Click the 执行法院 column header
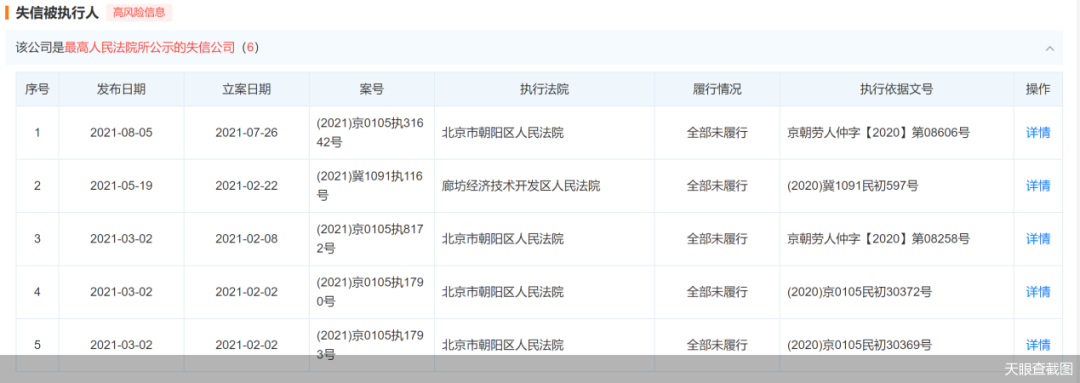Image resolution: width=1080 pixels, height=383 pixels. pyautogui.click(x=544, y=90)
